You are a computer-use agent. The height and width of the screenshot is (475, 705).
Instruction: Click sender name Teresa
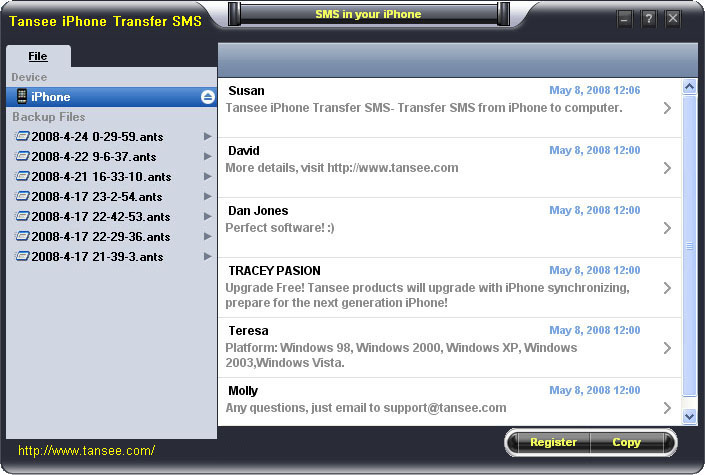(x=248, y=331)
